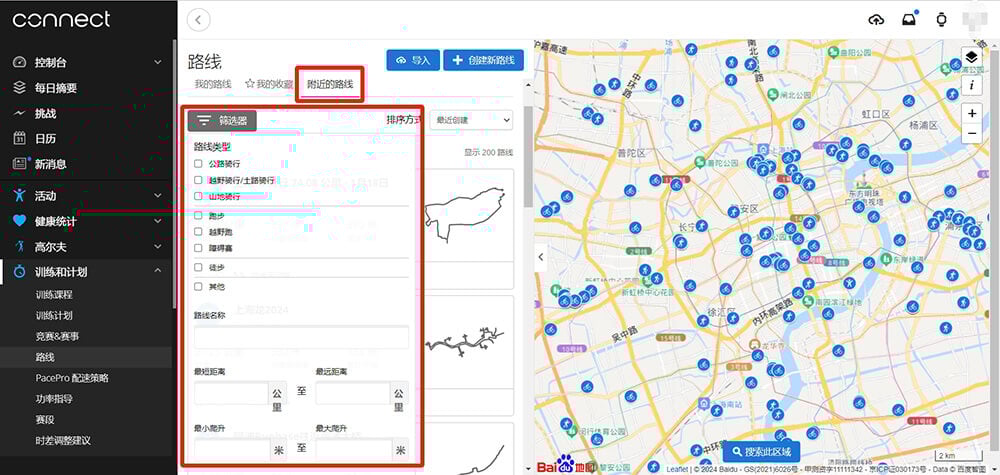Open the watch device icon

[x=941, y=20]
